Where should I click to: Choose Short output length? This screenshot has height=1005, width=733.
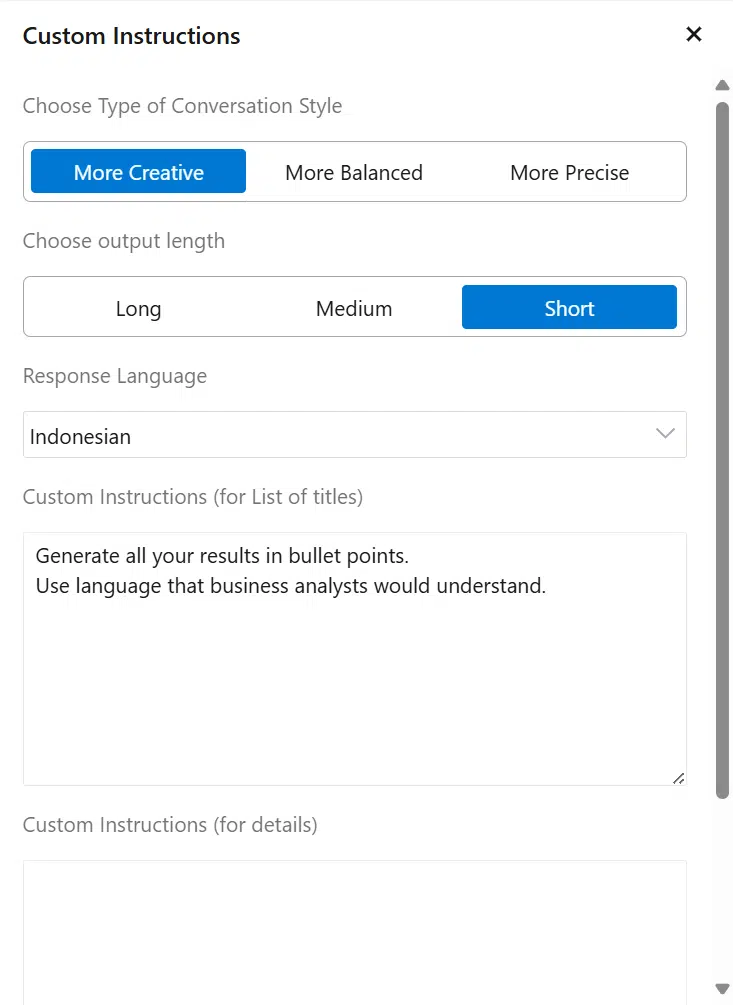click(569, 308)
